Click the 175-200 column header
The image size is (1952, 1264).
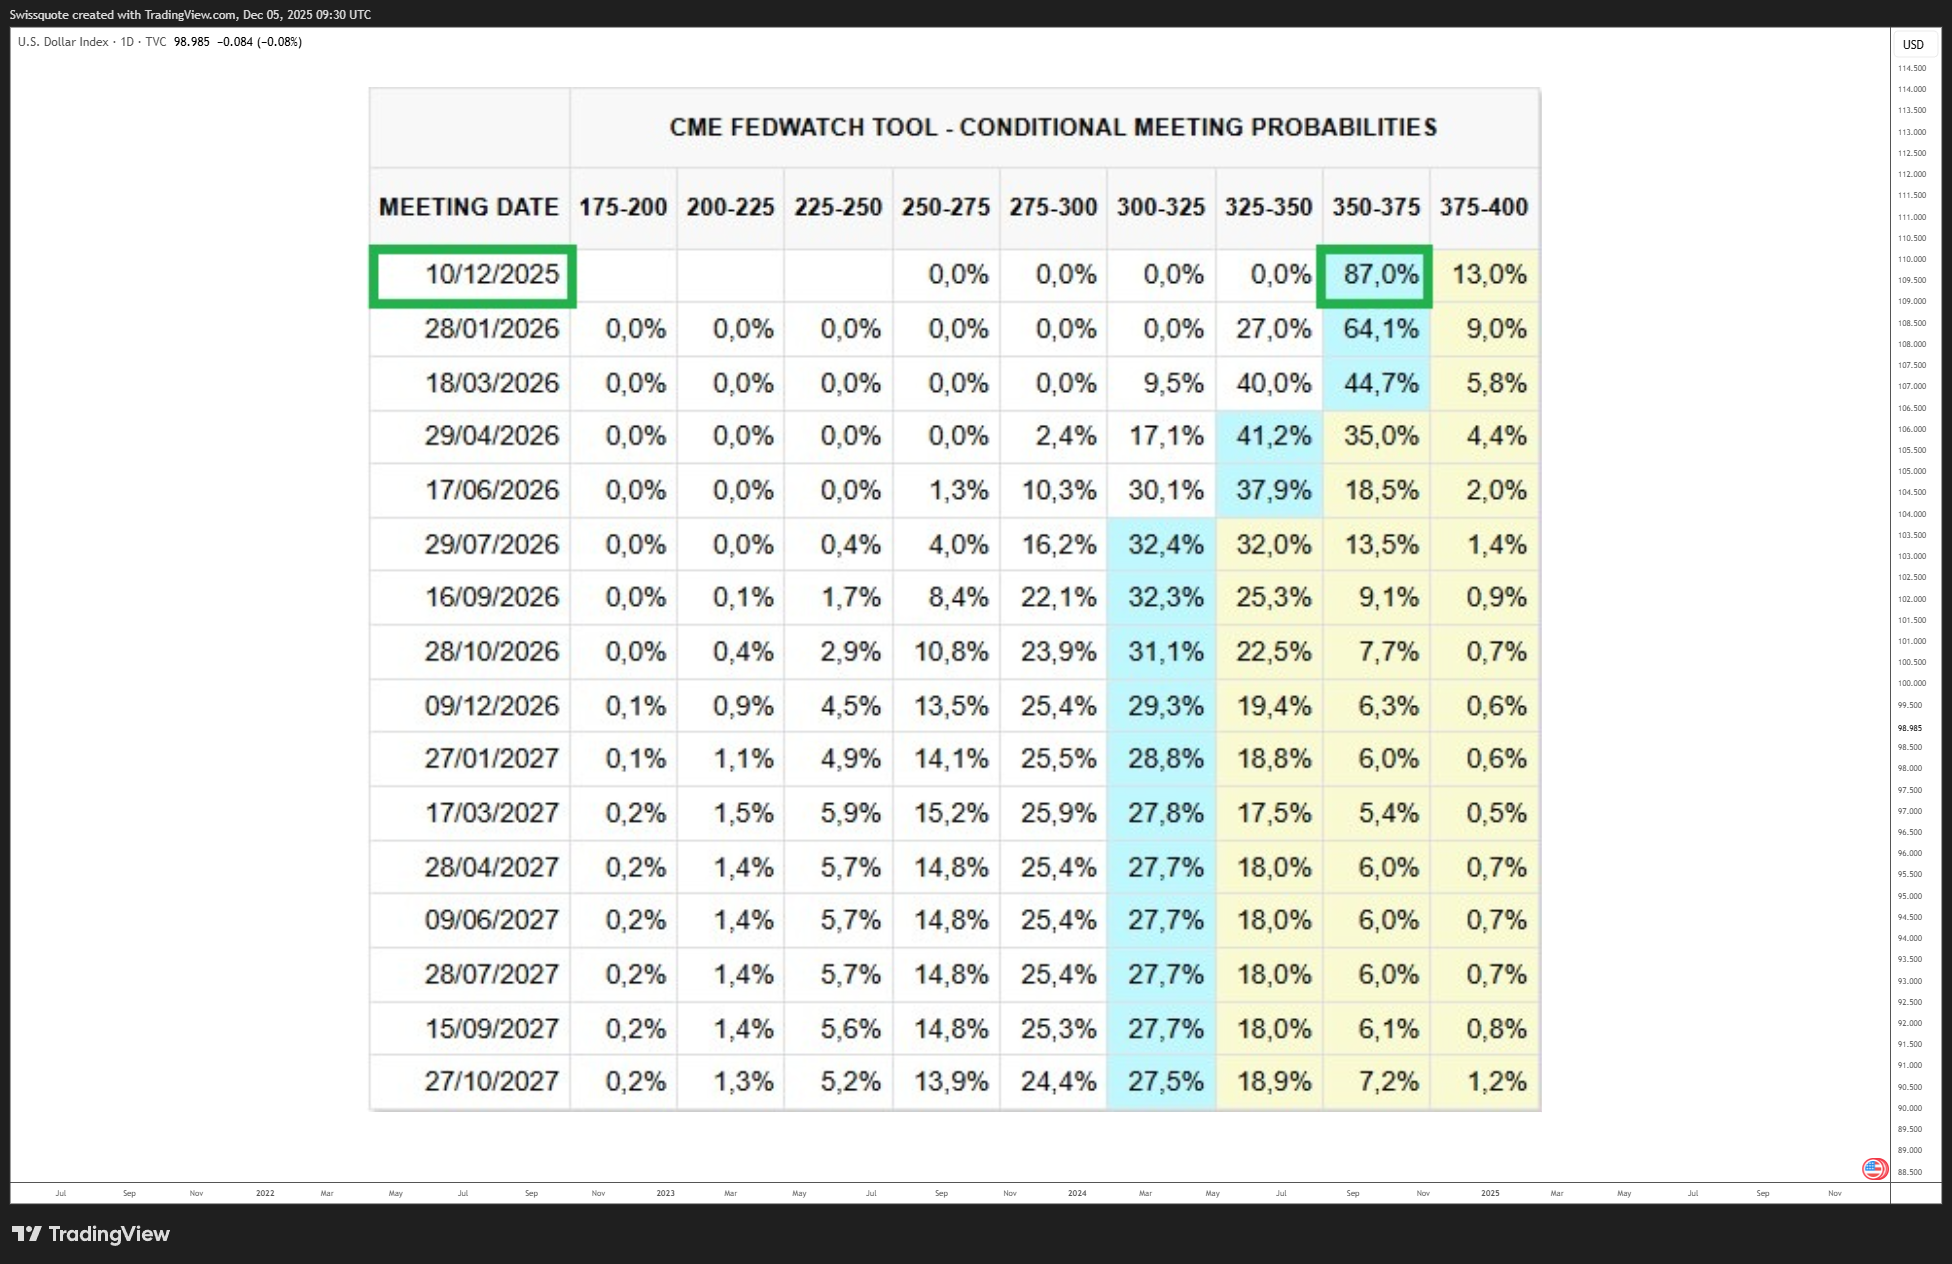tap(623, 207)
